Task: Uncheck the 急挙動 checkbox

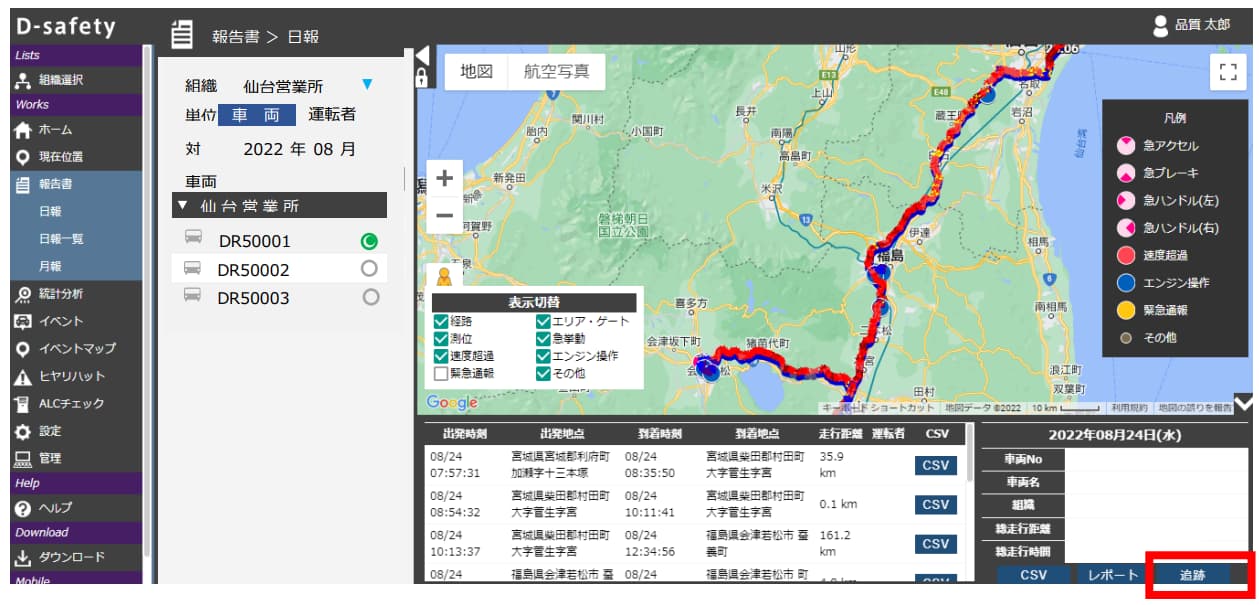Action: [543, 339]
